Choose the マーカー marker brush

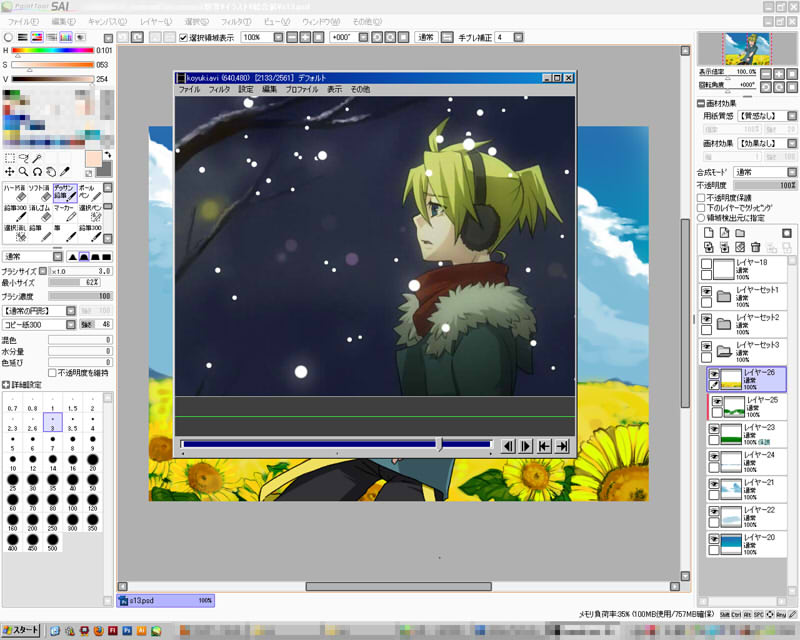65,213
